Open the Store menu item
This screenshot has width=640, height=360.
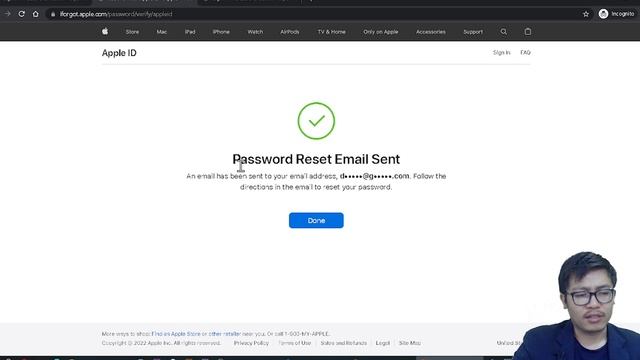[132, 32]
